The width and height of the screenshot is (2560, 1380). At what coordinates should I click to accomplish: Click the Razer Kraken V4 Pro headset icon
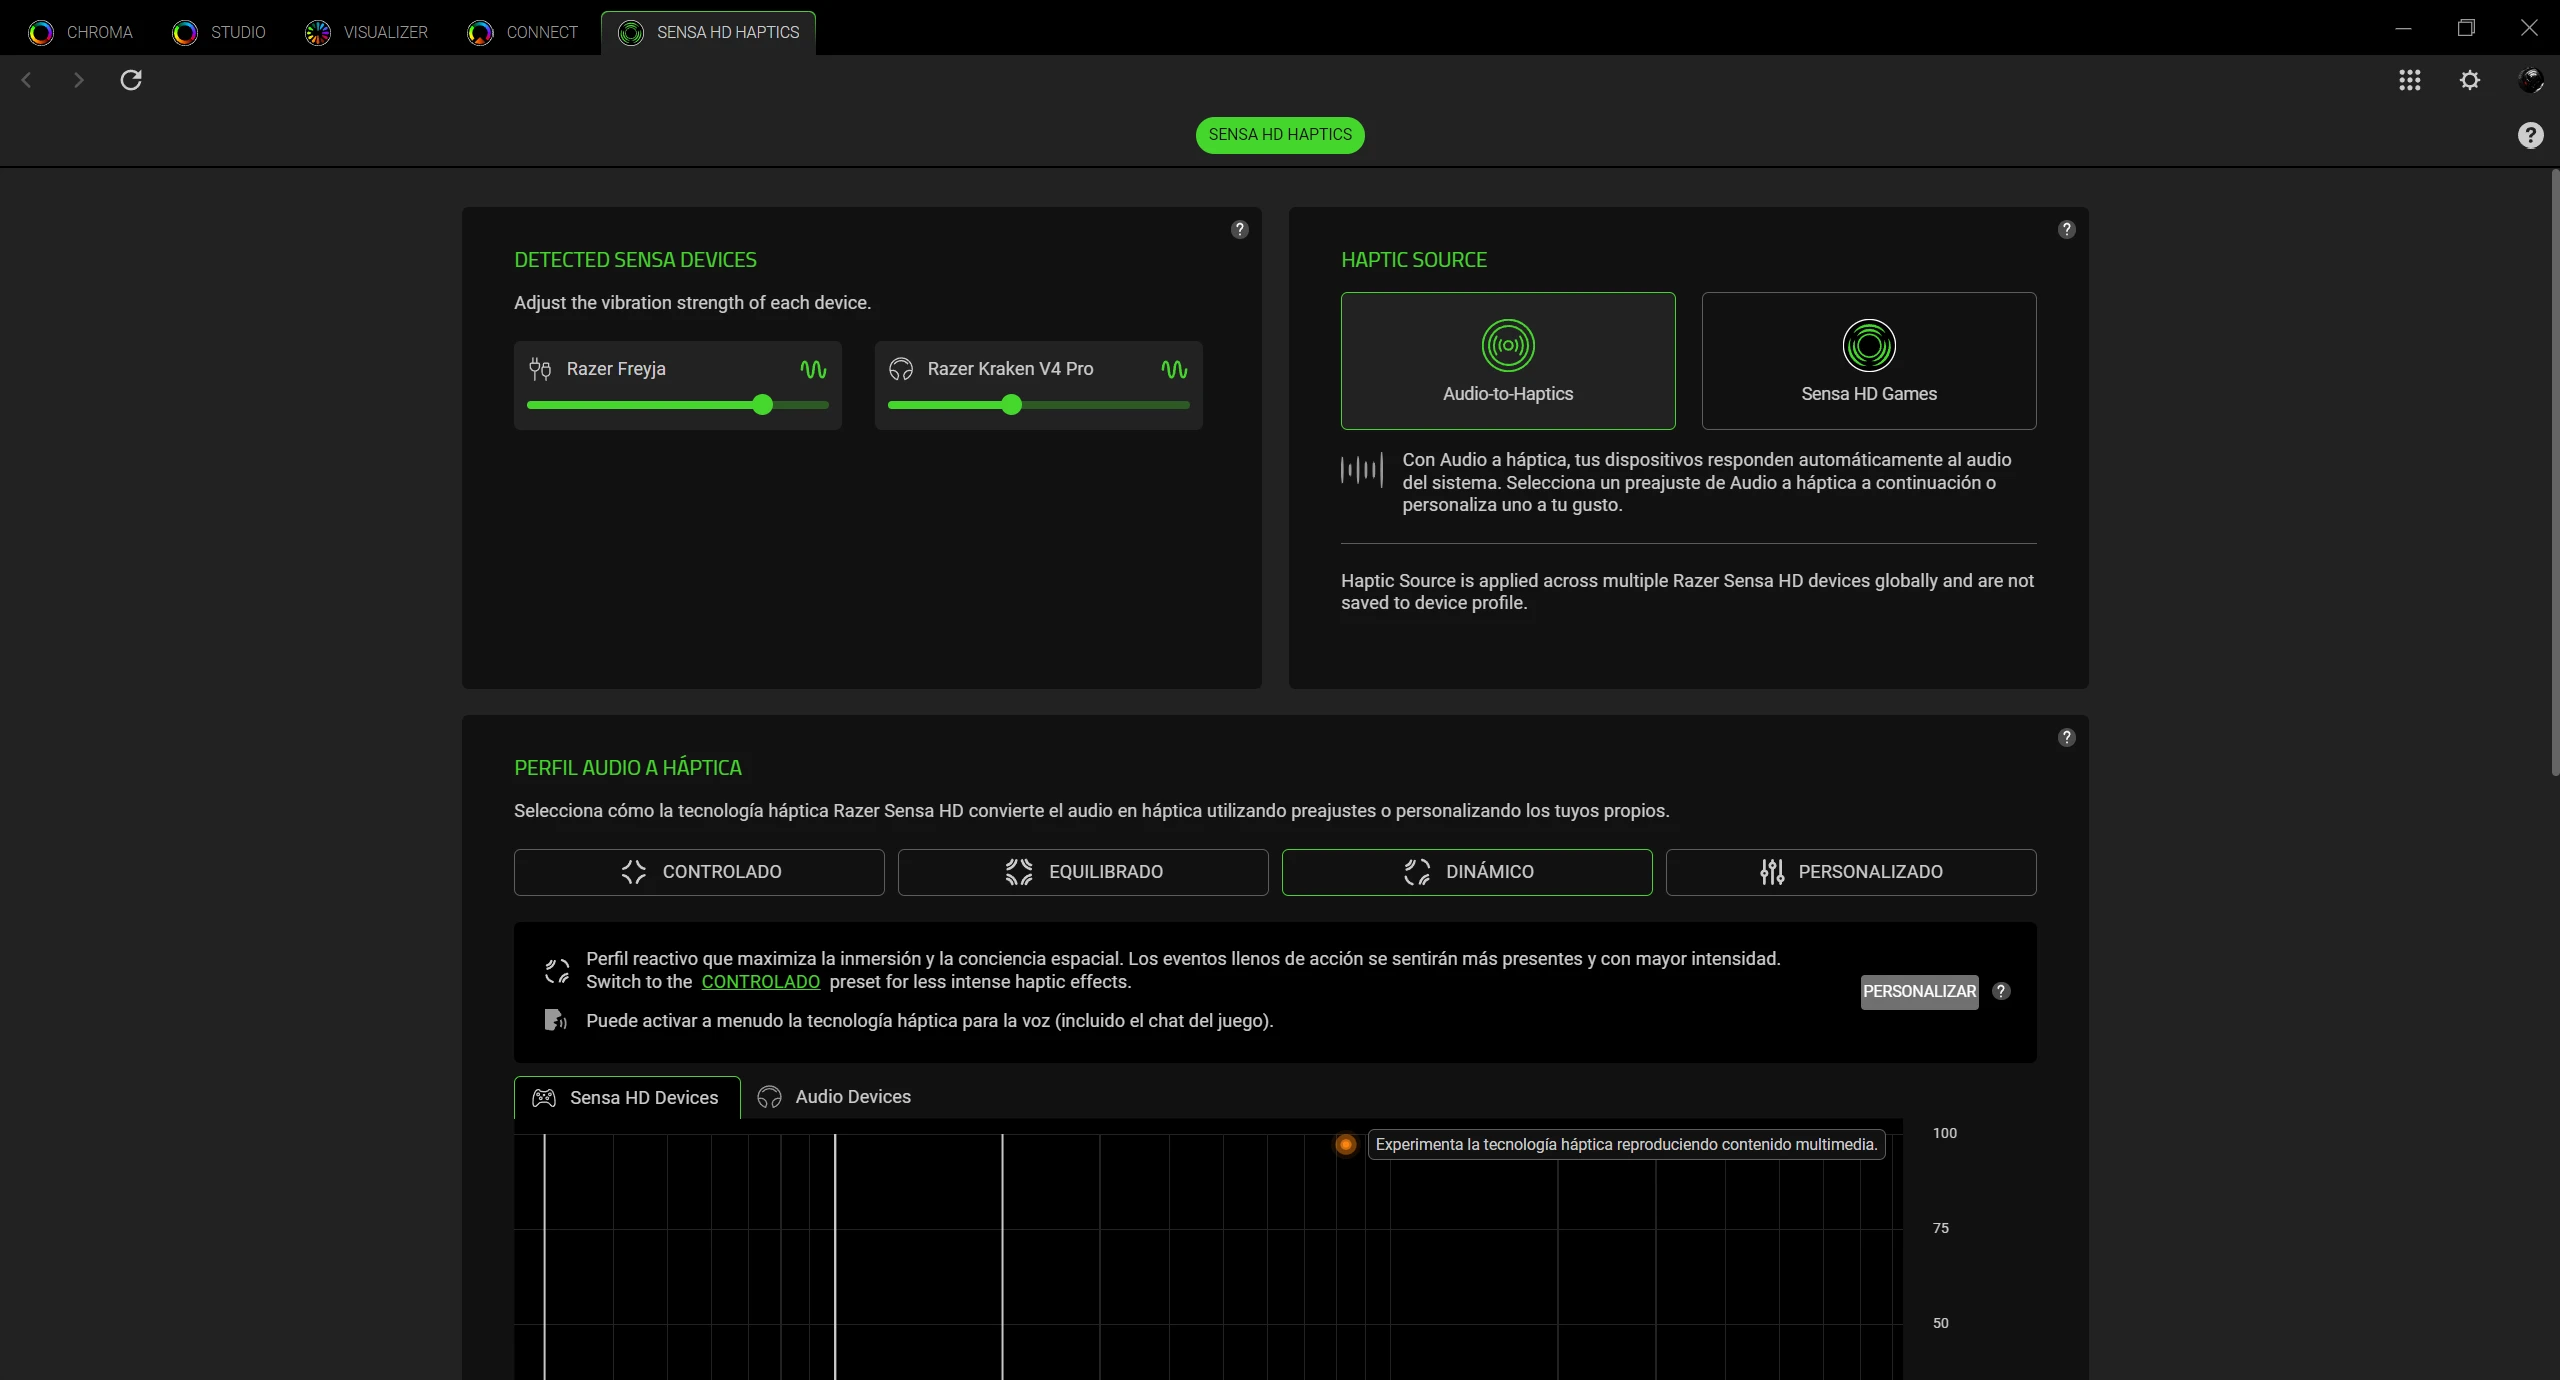[901, 369]
